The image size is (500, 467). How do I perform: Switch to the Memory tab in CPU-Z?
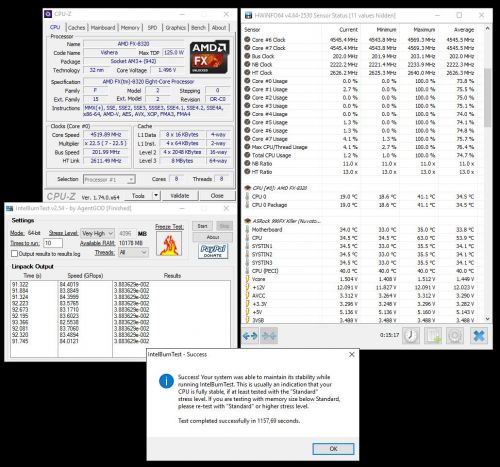[x=130, y=28]
